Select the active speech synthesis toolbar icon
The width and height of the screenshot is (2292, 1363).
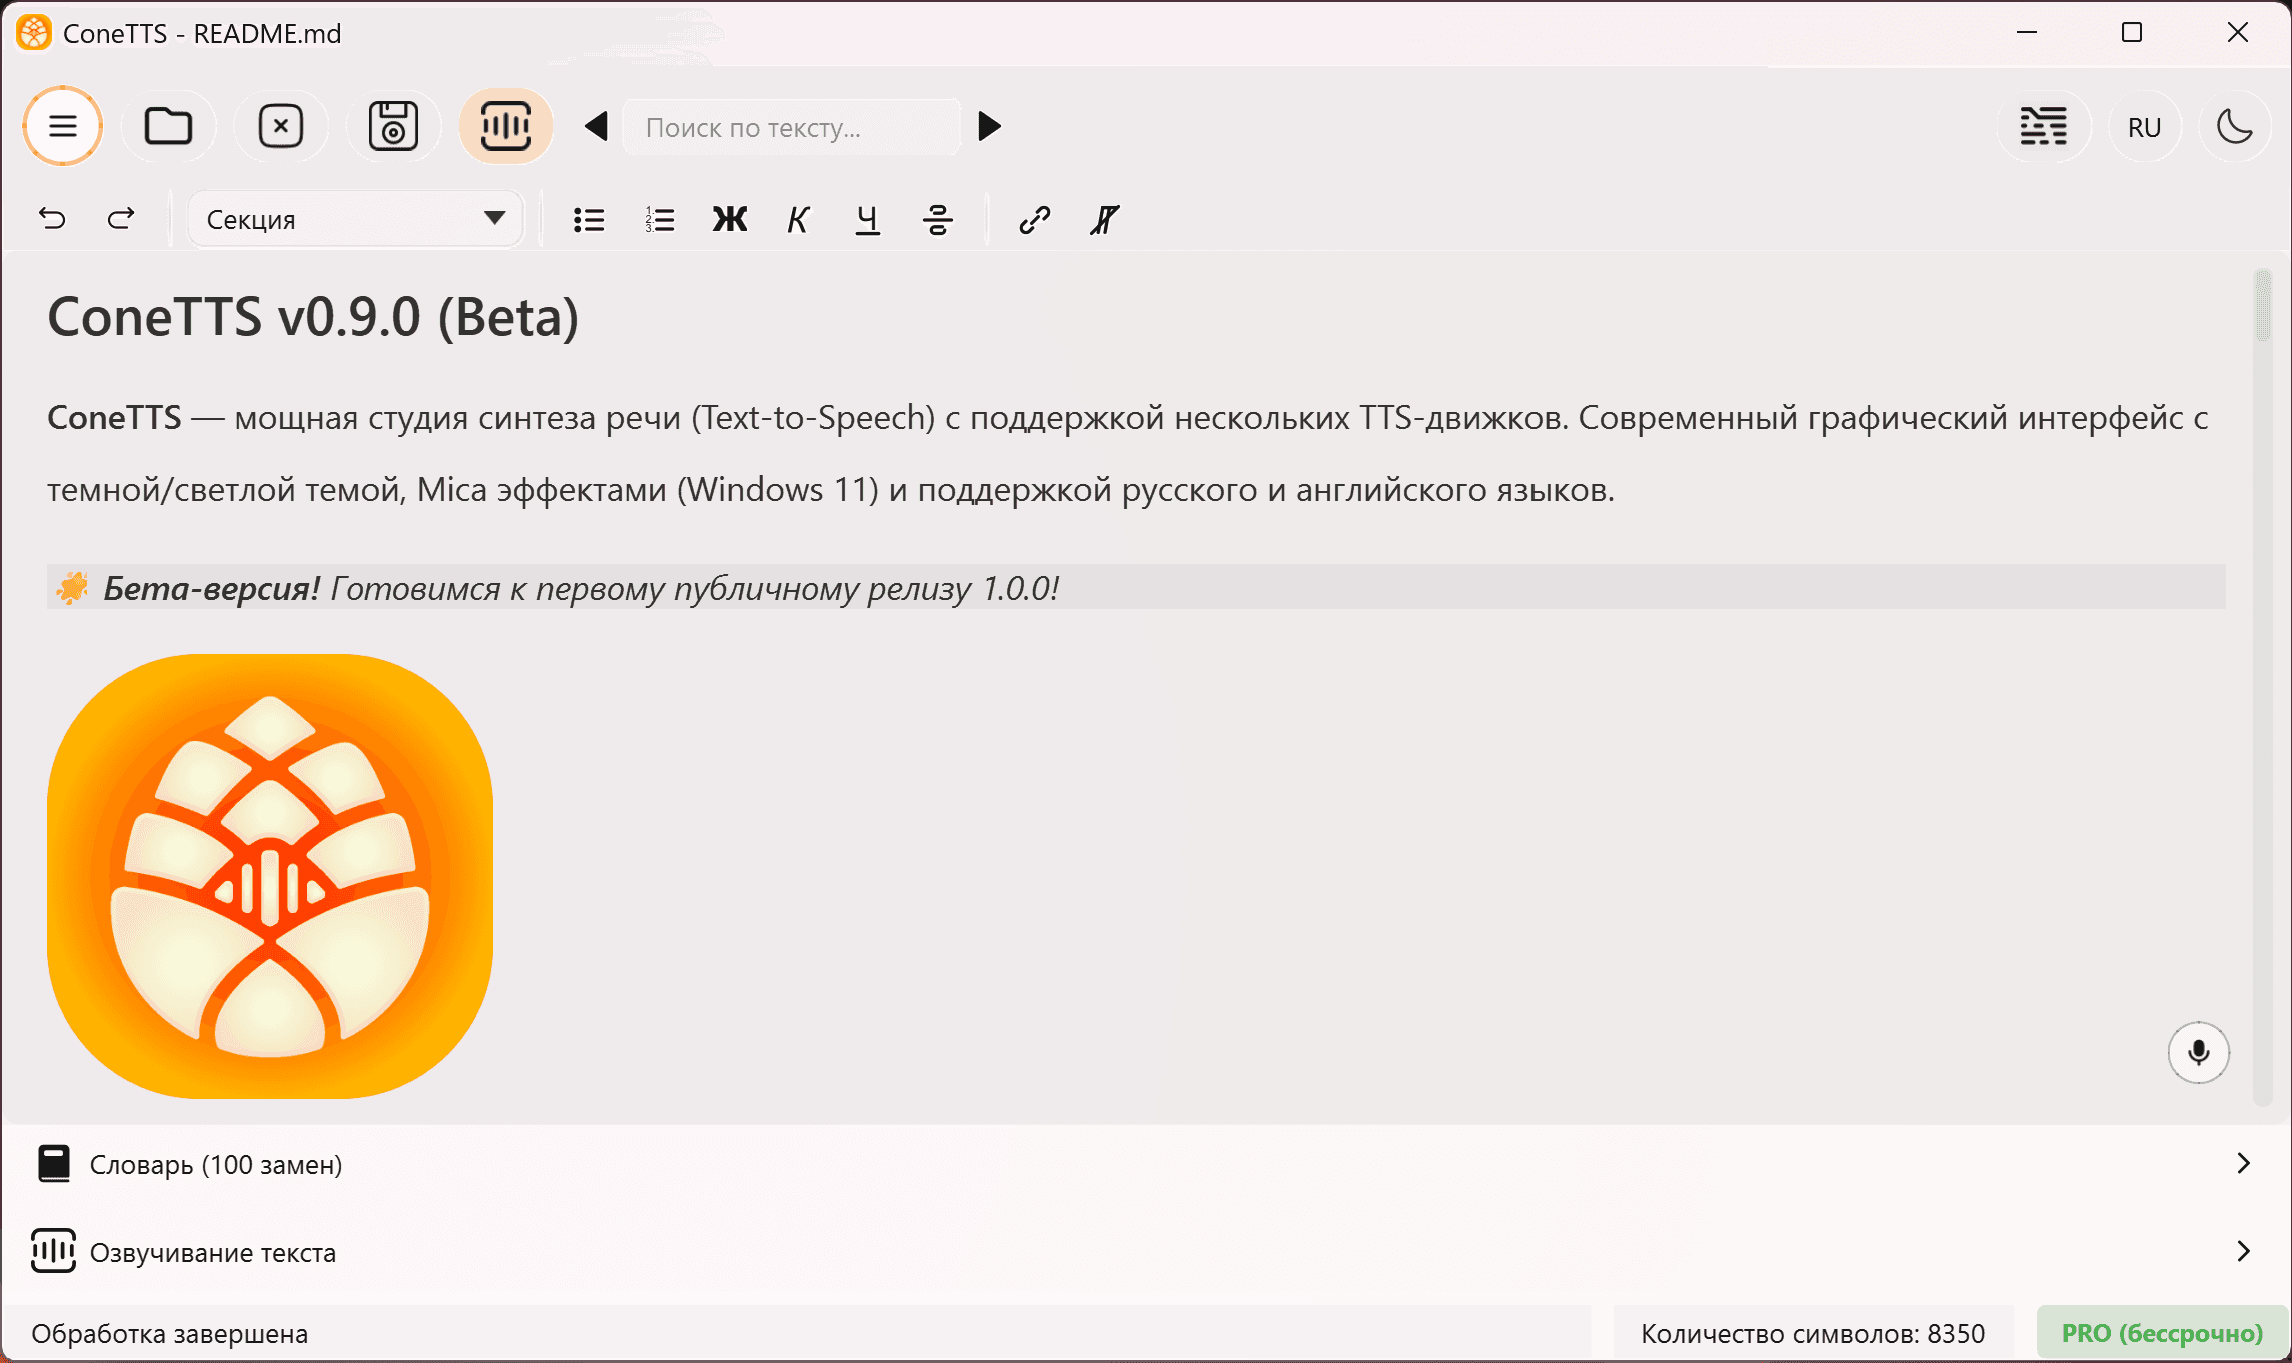506,126
